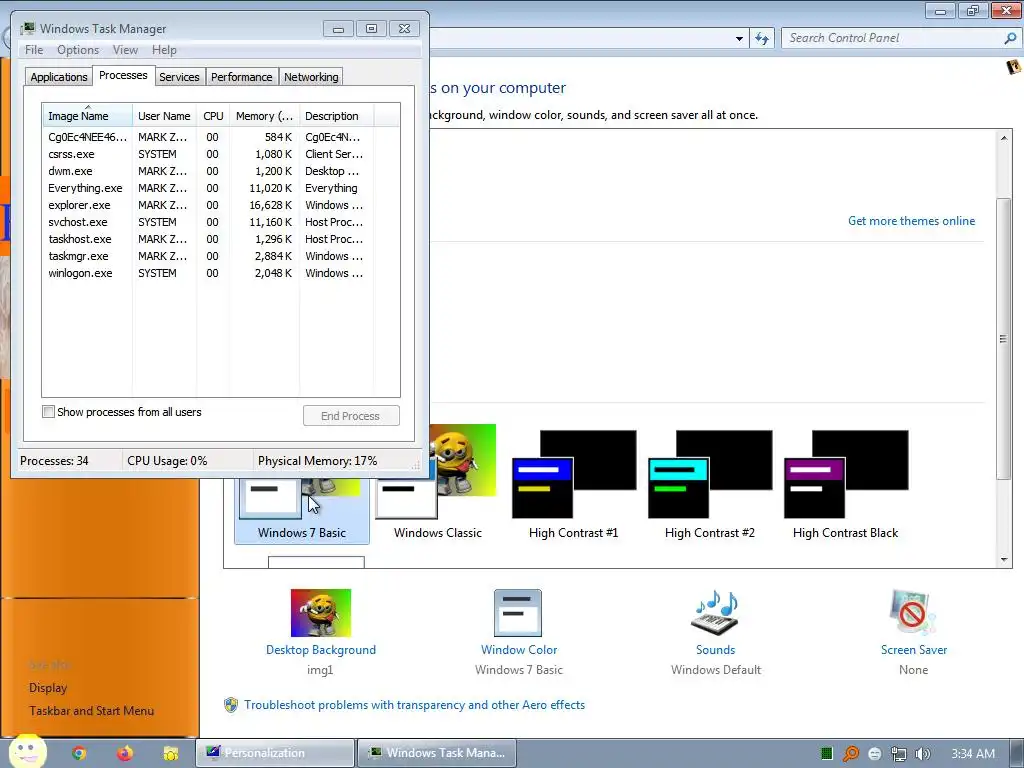Sort processes by CPU column
Image resolution: width=1024 pixels, height=768 pixels.
[x=213, y=116]
